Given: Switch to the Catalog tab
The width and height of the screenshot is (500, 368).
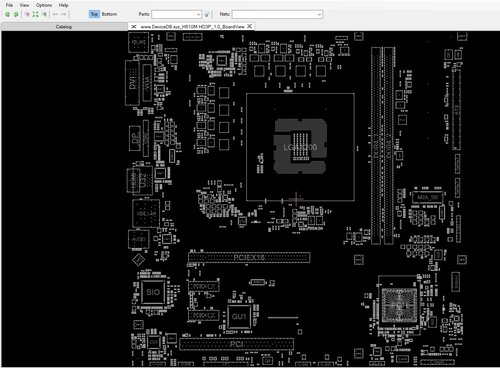Looking at the screenshot, I should [64, 27].
